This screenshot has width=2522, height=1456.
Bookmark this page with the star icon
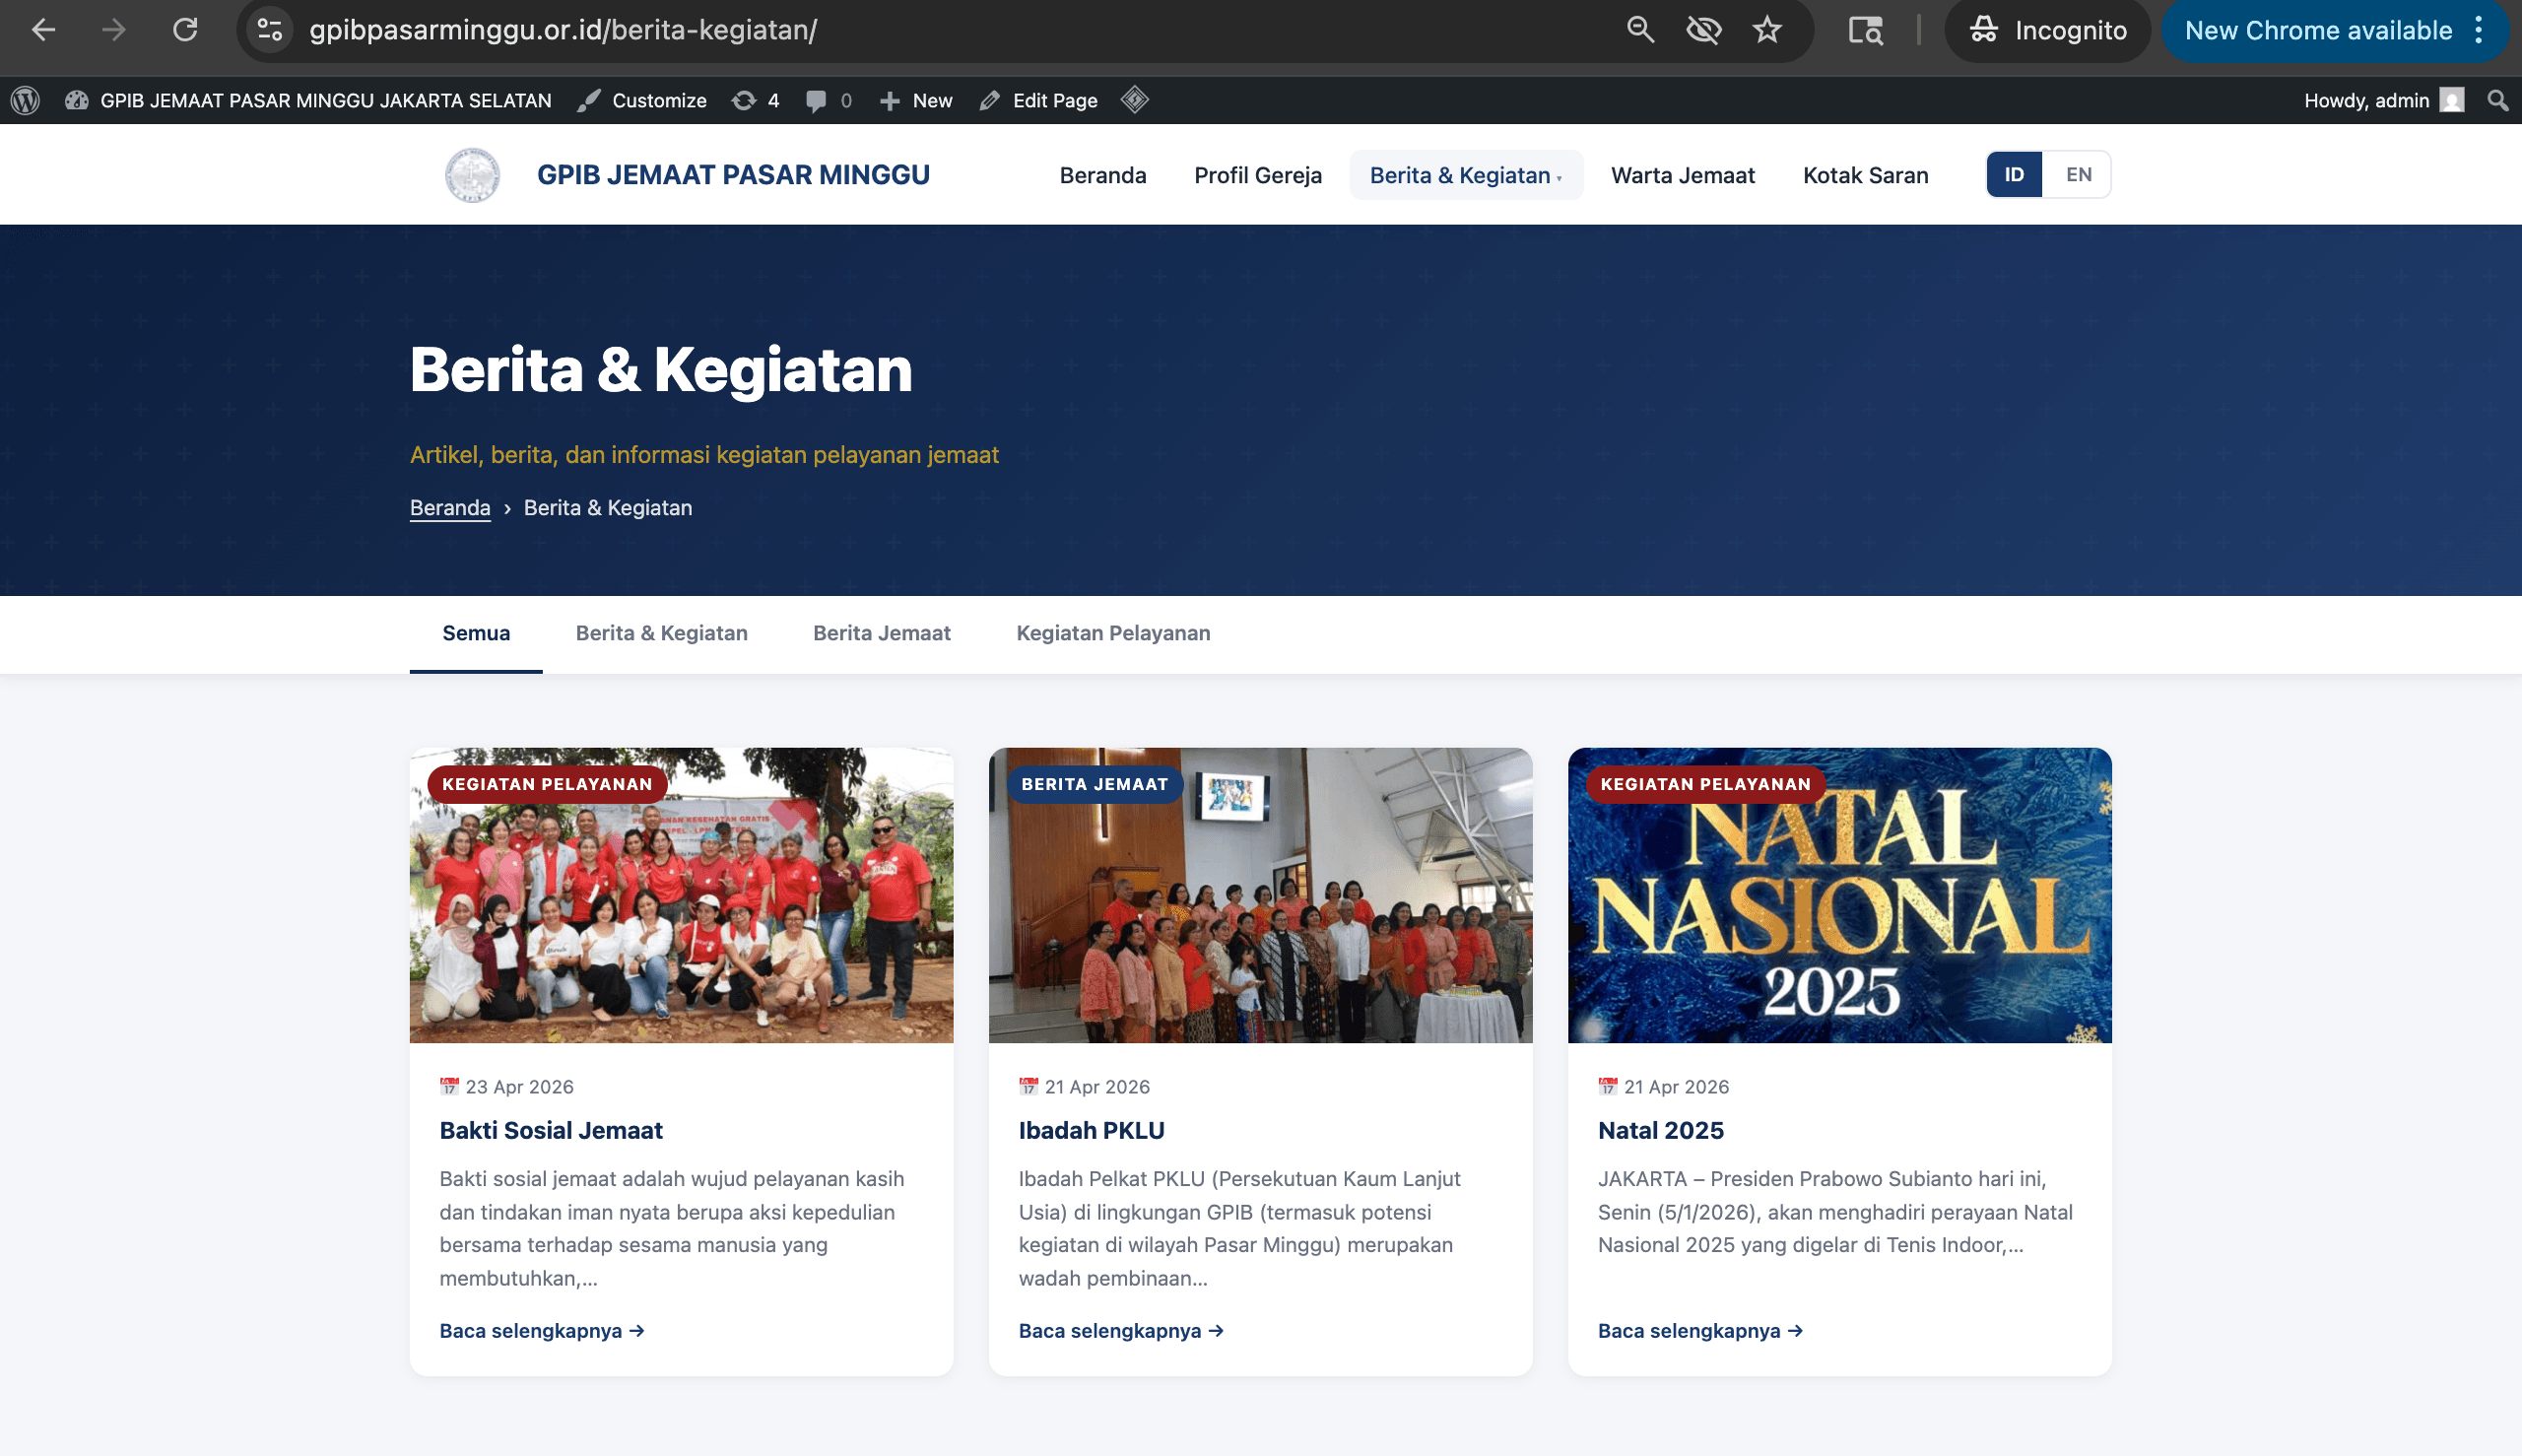tap(1767, 30)
